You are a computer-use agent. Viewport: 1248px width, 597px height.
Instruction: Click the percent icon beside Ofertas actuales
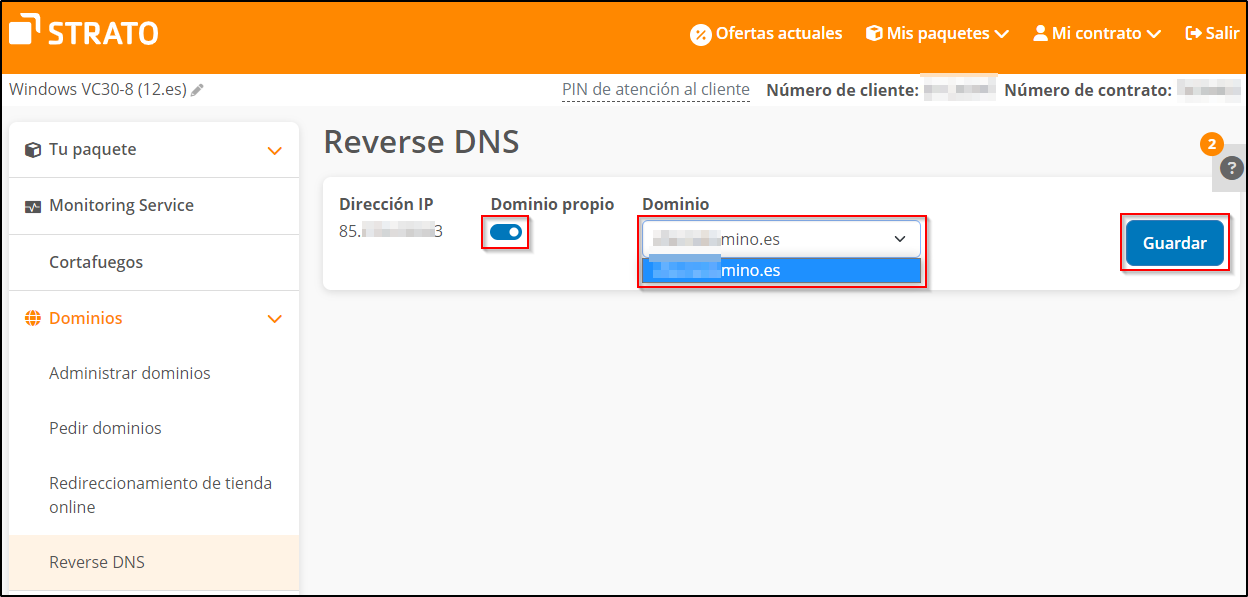tap(700, 33)
